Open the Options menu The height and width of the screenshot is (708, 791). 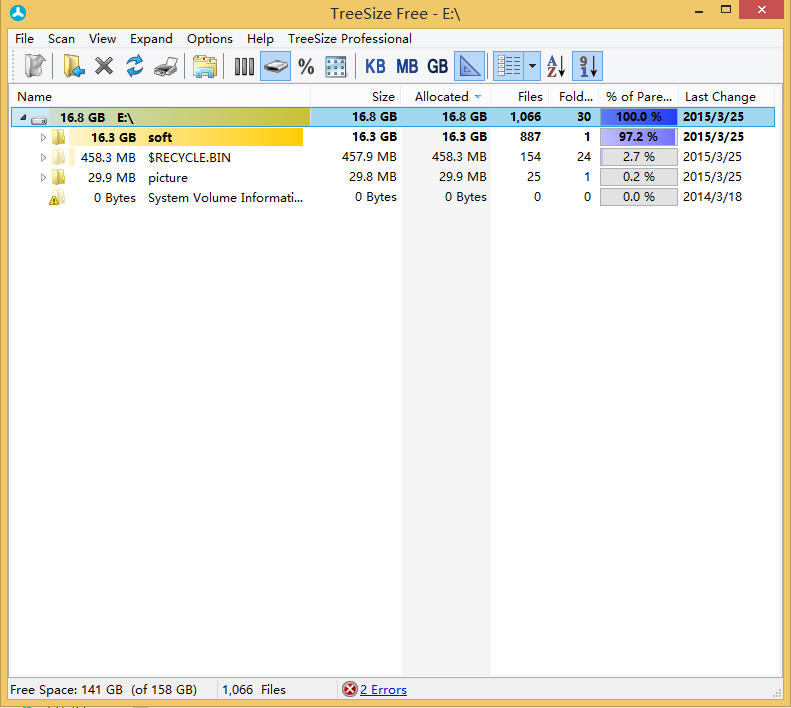(210, 39)
